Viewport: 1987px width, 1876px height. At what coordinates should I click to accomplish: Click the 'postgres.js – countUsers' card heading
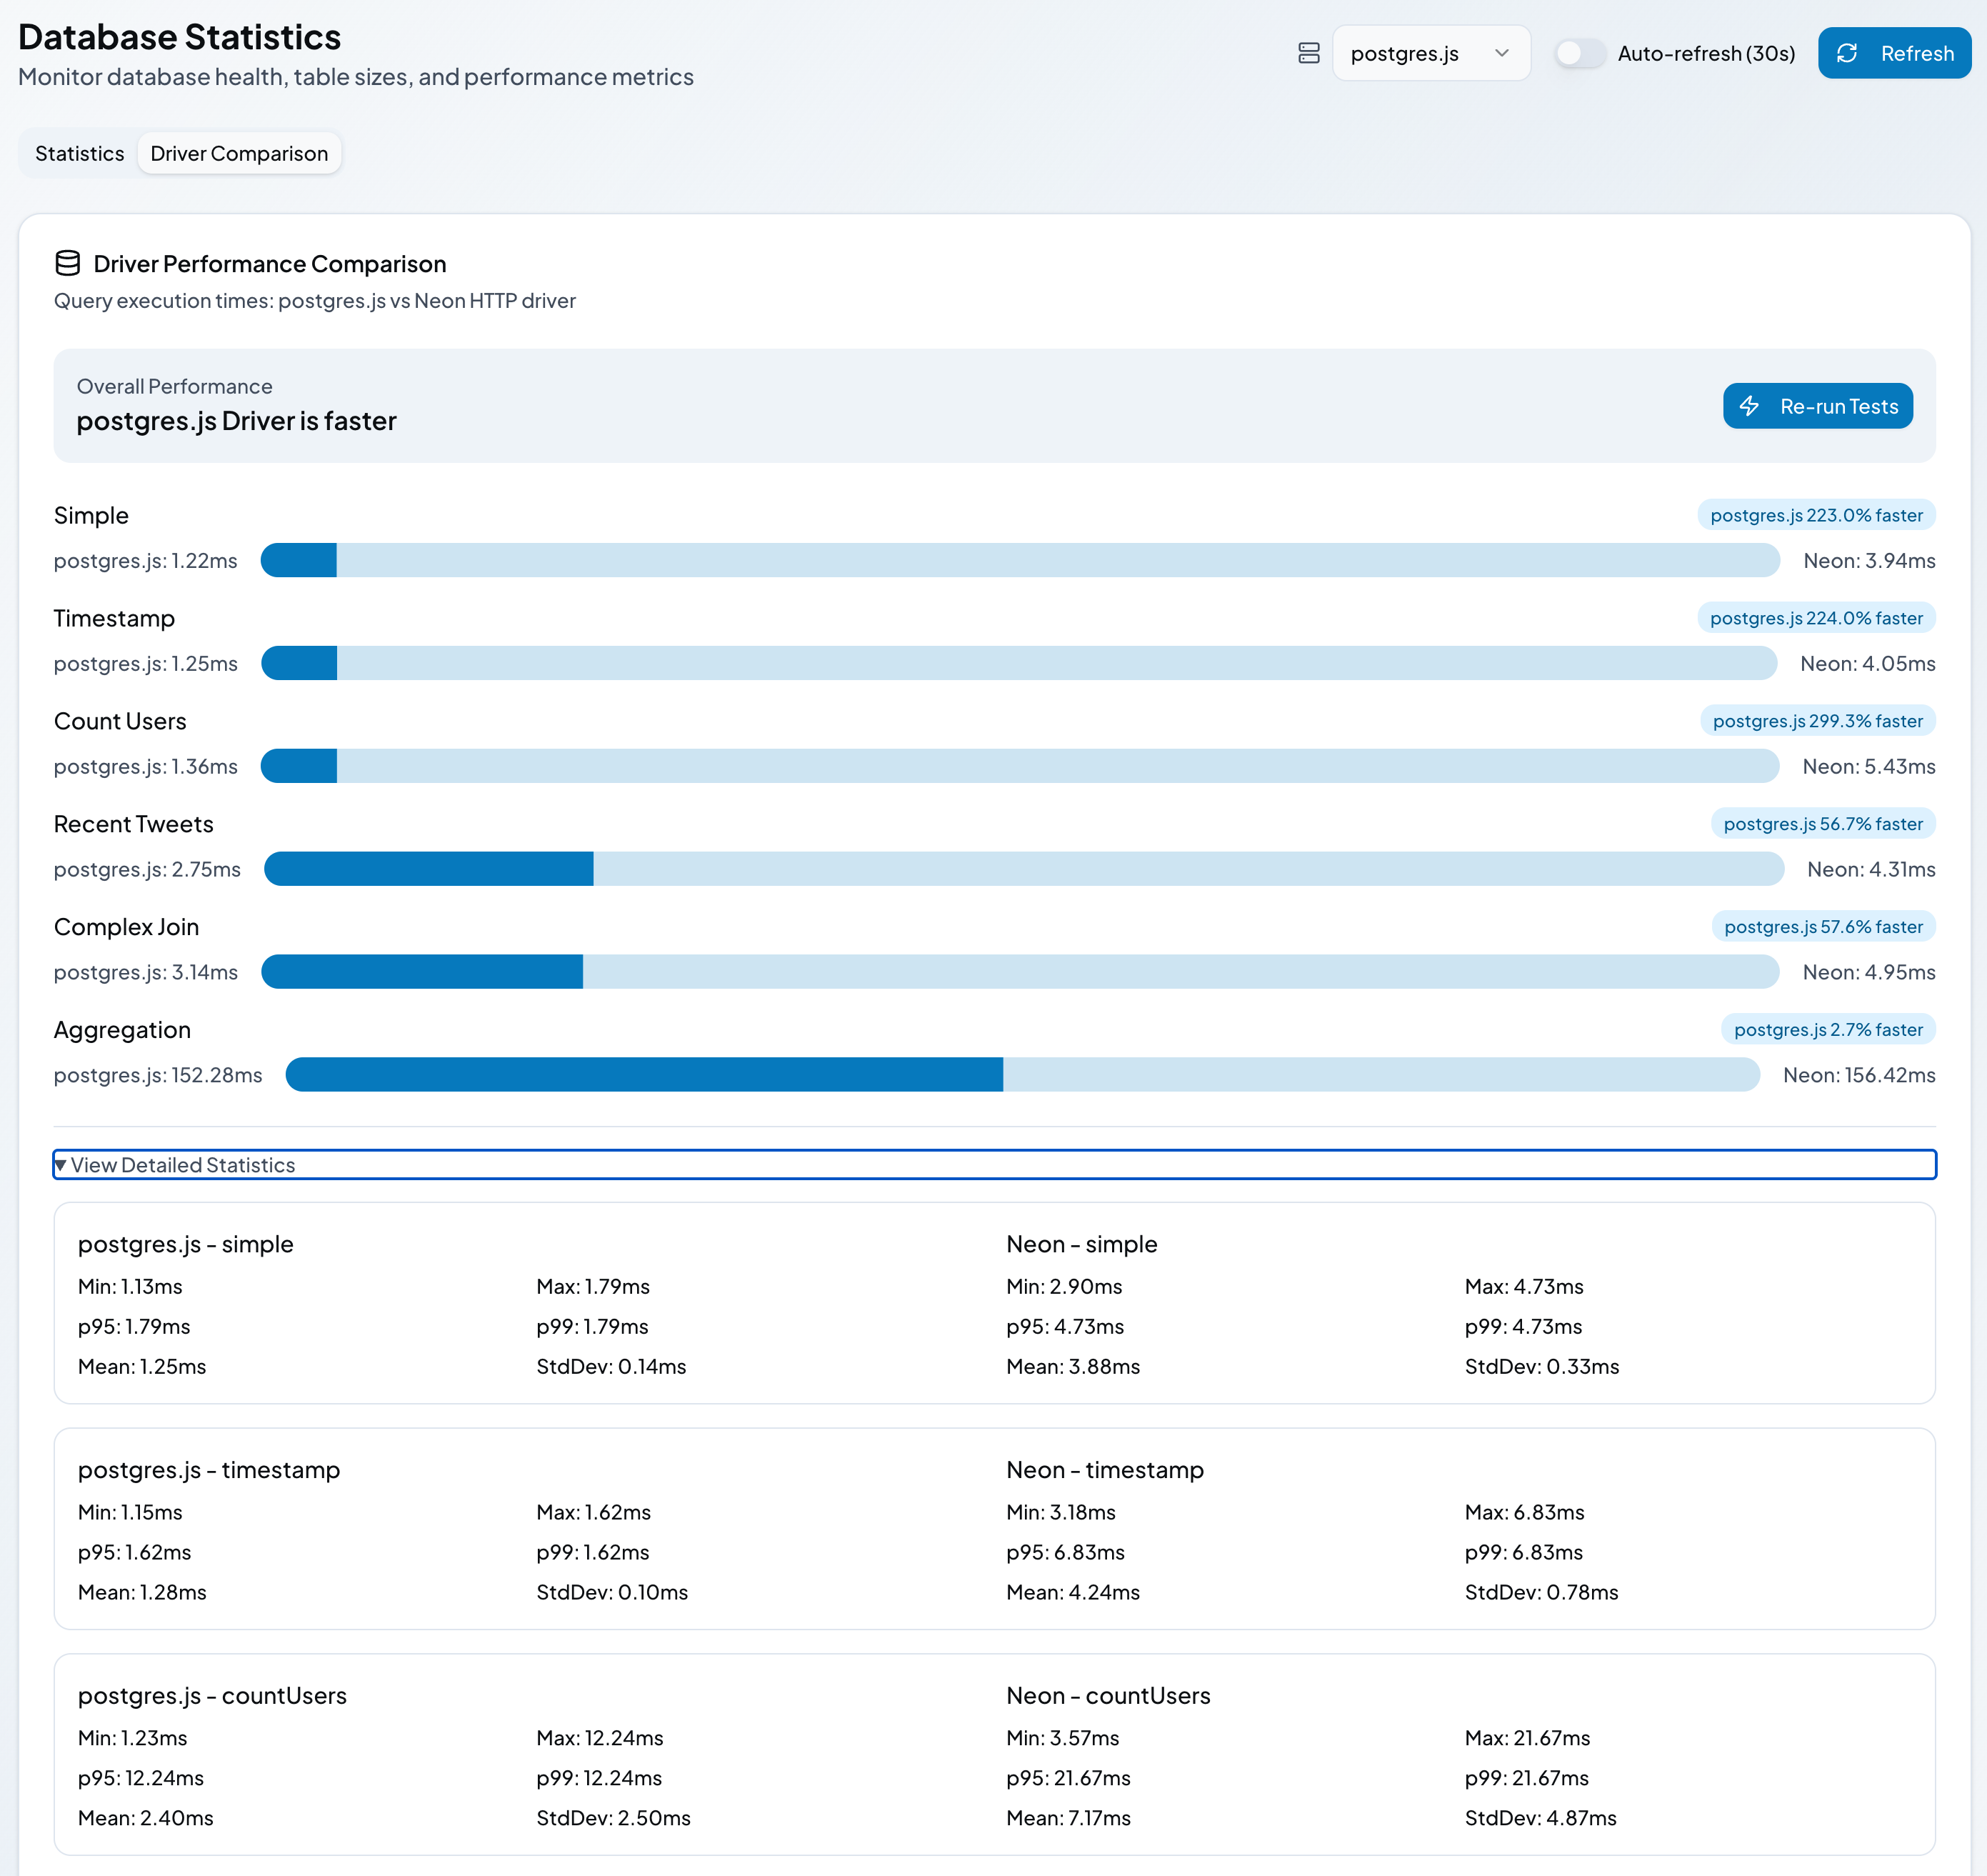[x=212, y=1696]
